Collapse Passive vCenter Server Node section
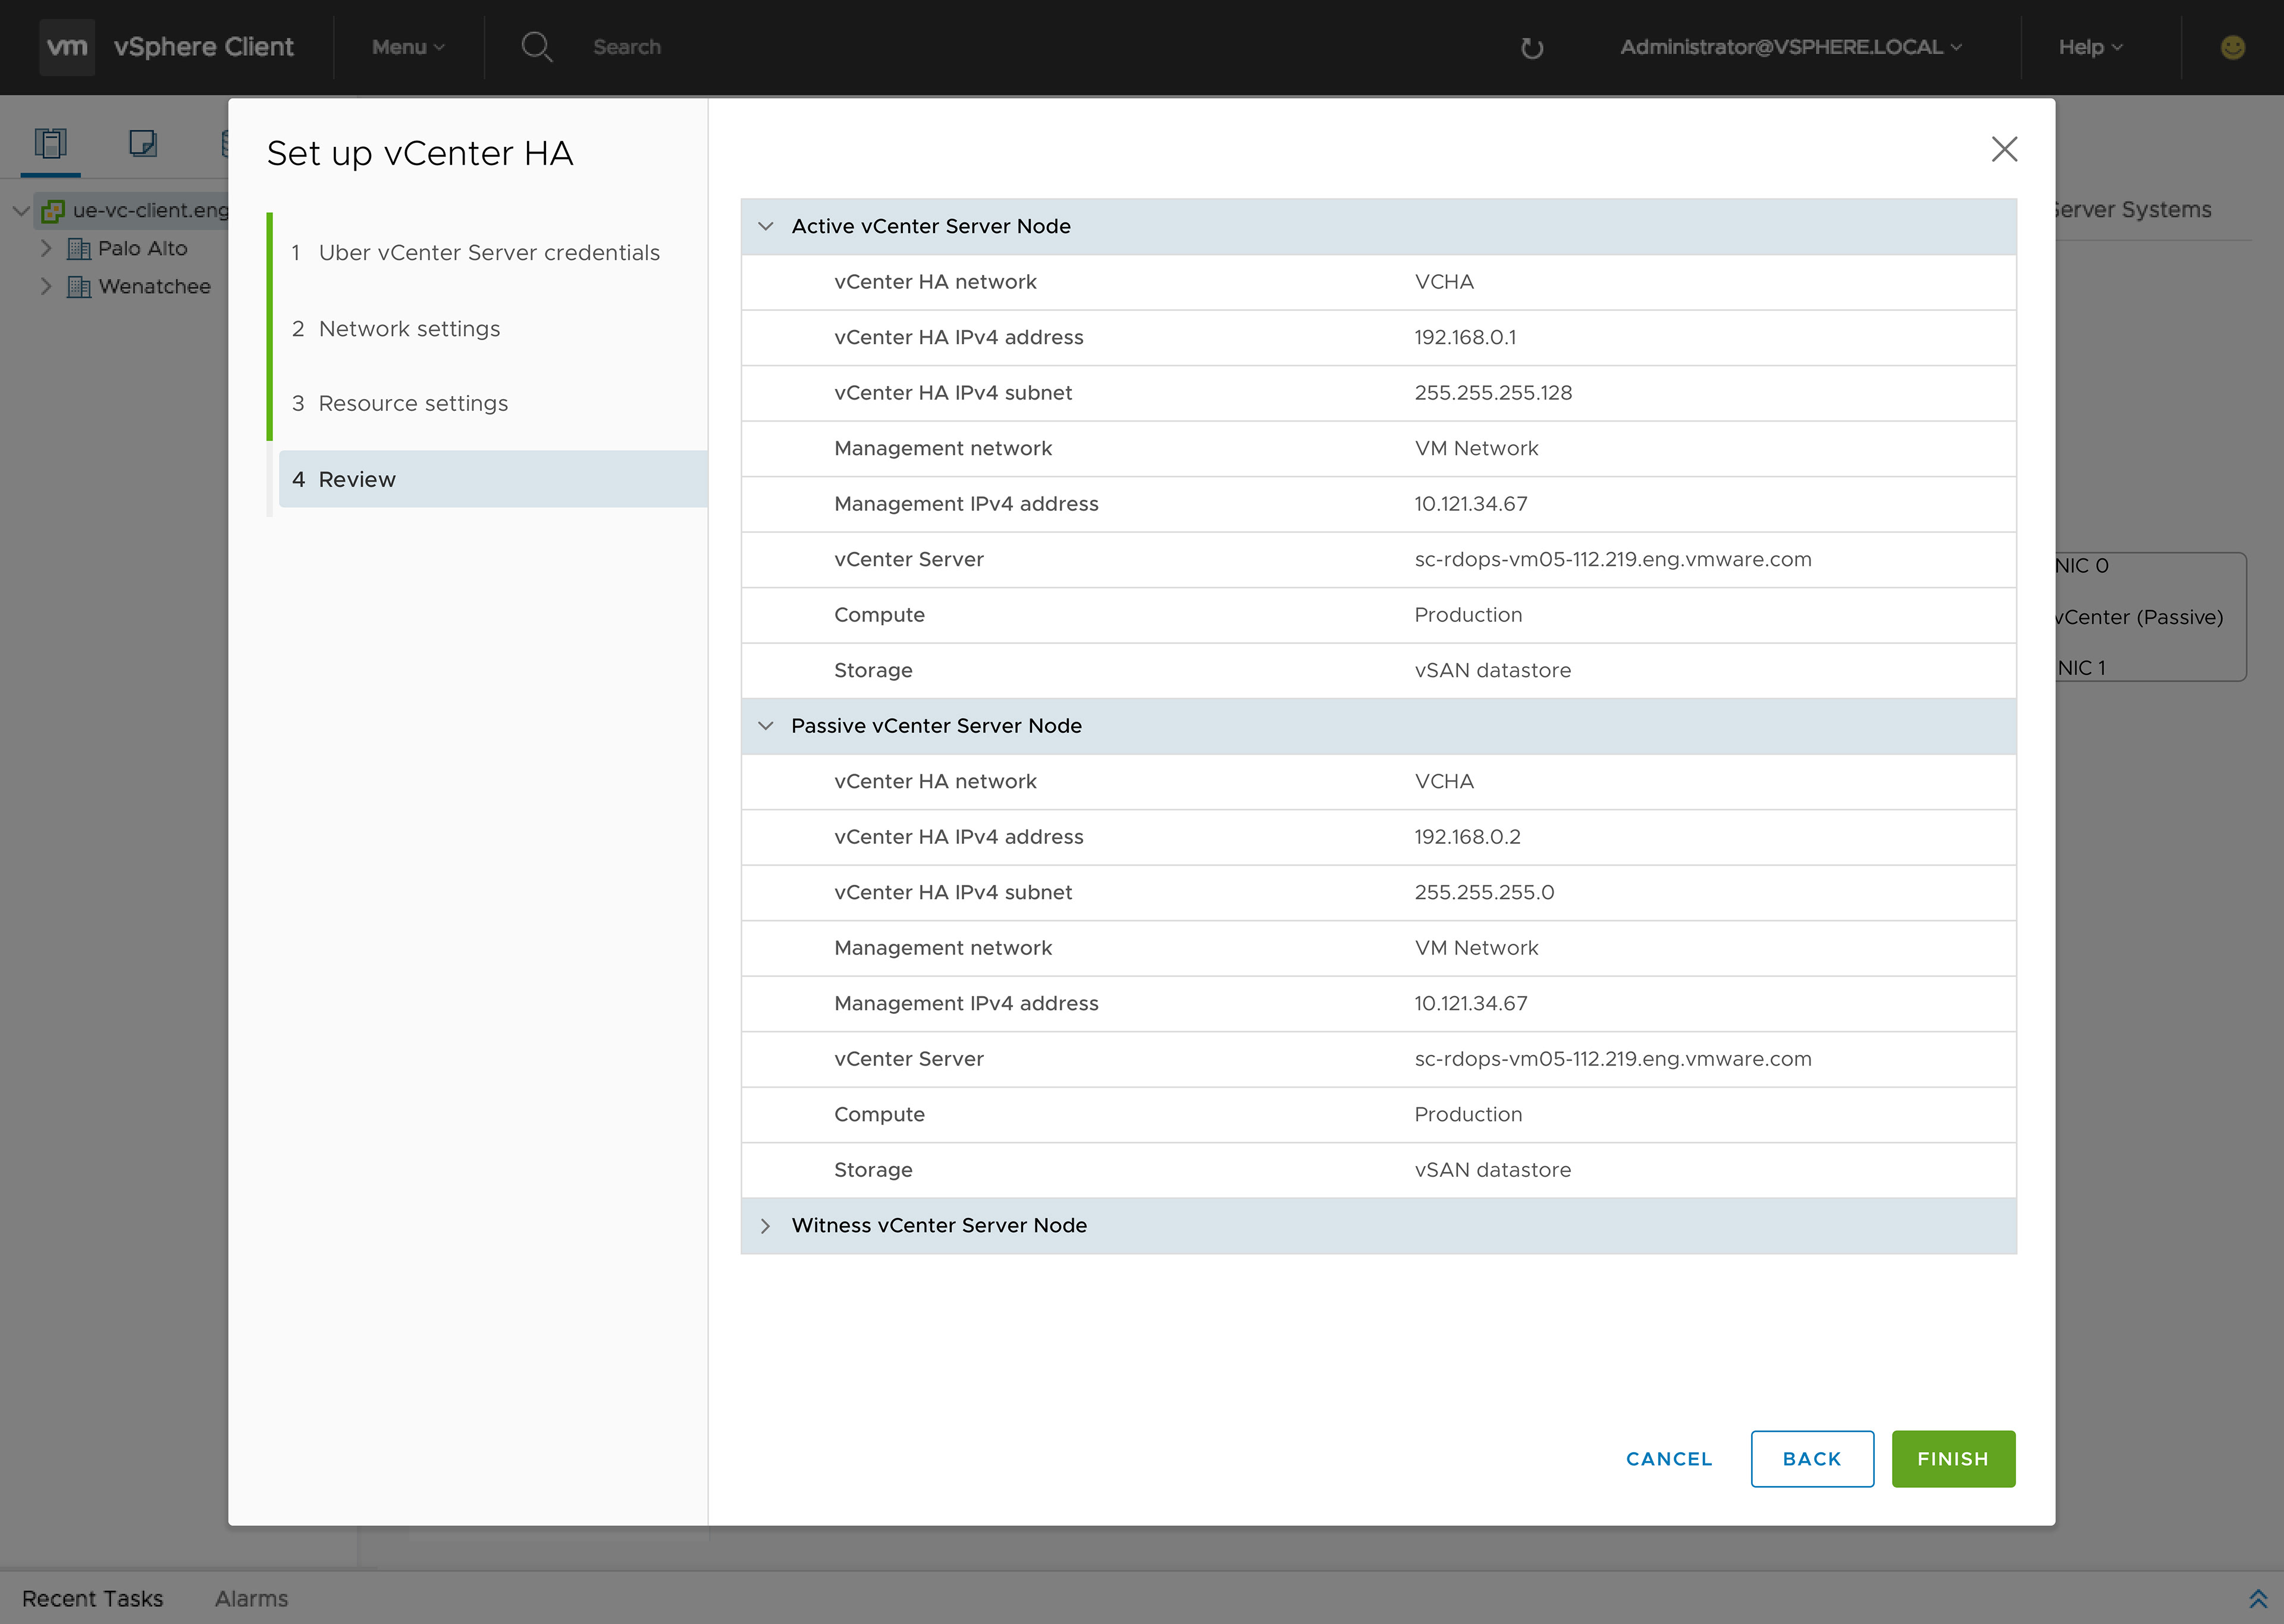Viewport: 2284px width, 1624px height. [x=765, y=726]
